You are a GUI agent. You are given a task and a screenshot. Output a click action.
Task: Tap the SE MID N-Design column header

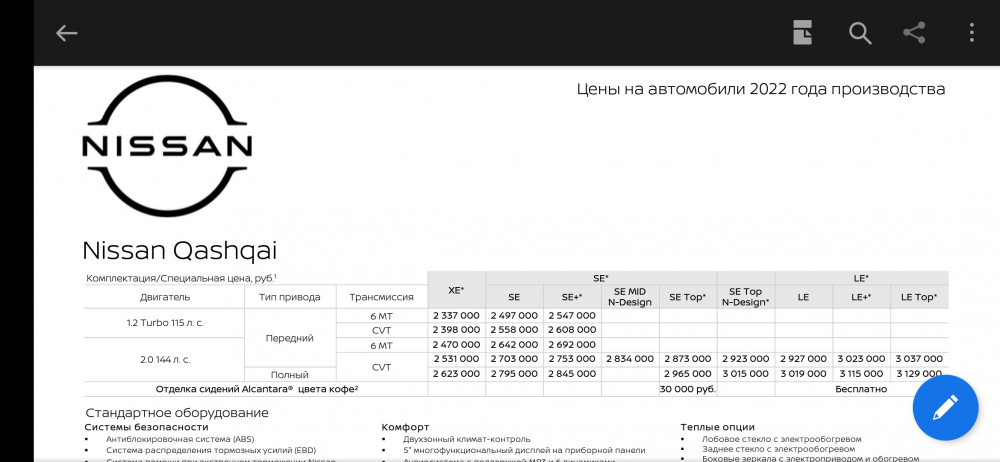click(x=629, y=297)
